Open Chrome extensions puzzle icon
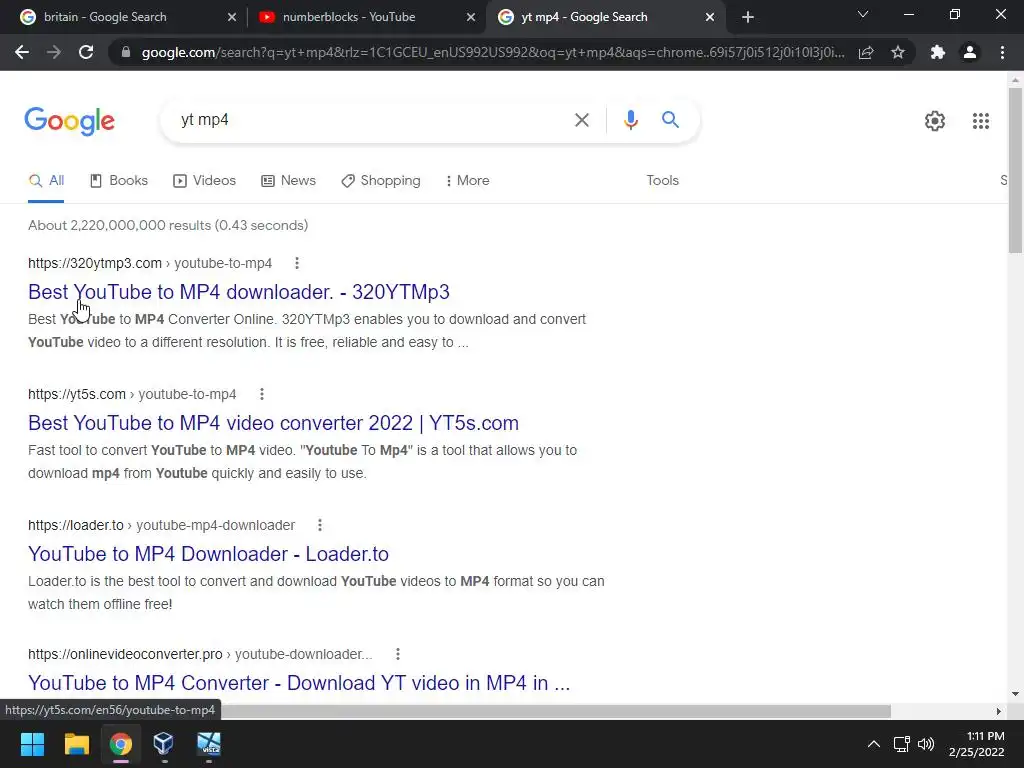This screenshot has height=768, width=1024. 938,52
